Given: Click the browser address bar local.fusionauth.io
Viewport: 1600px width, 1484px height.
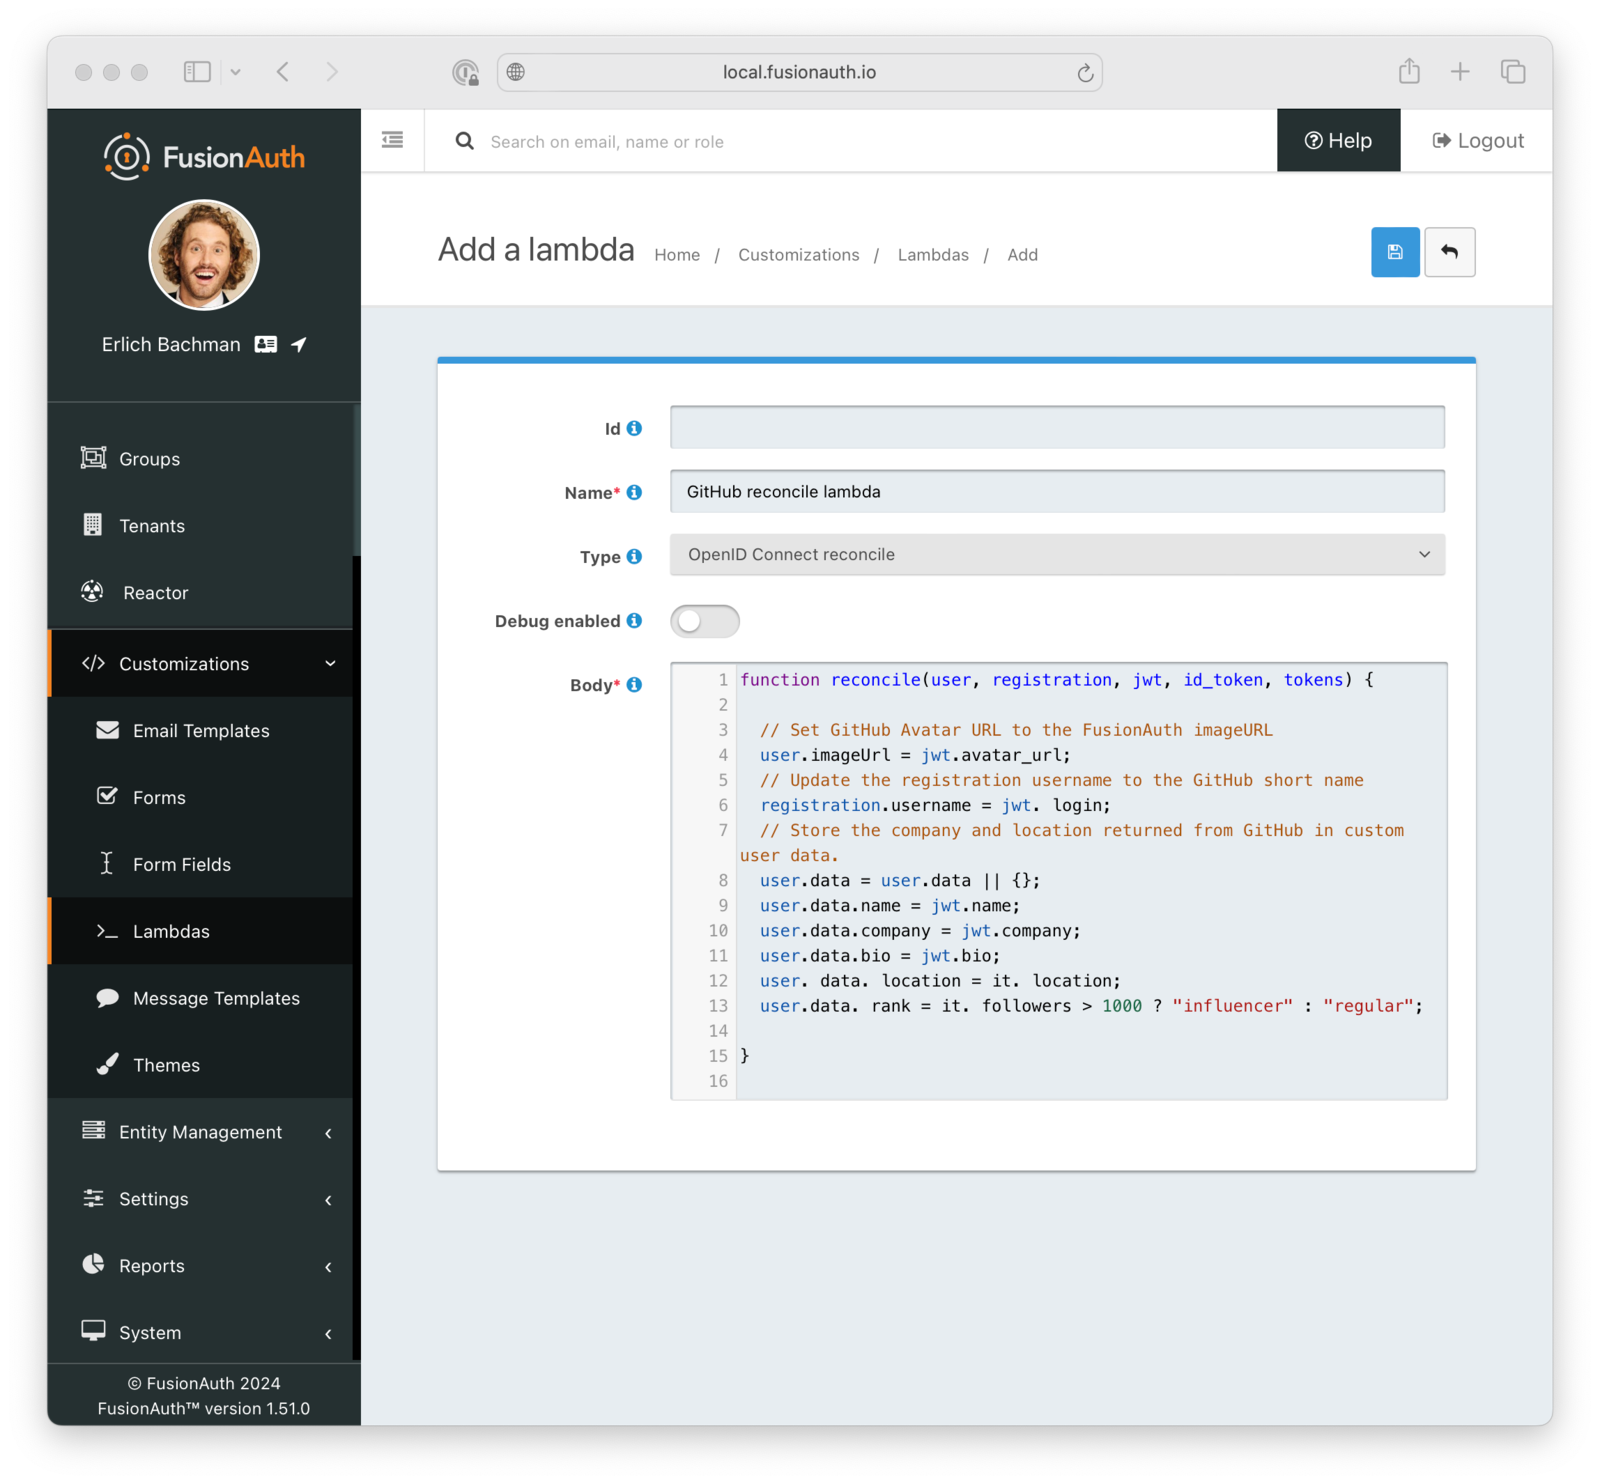Looking at the screenshot, I should pyautogui.click(x=799, y=72).
